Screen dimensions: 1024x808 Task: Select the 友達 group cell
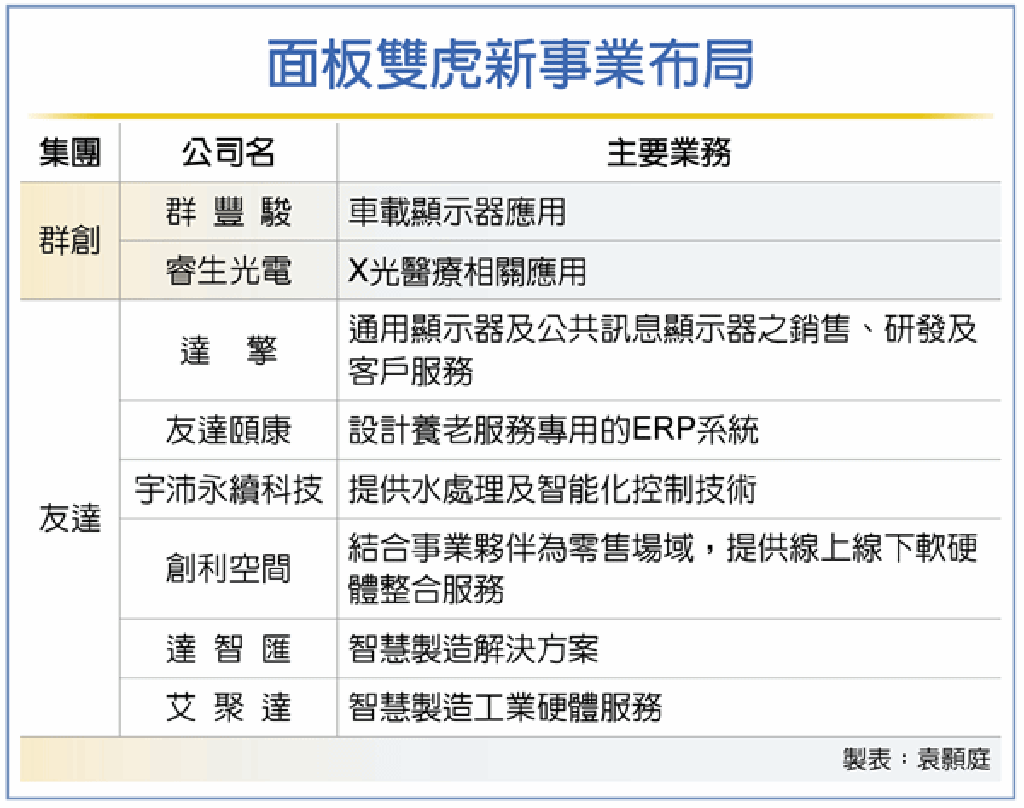pyautogui.click(x=70, y=519)
